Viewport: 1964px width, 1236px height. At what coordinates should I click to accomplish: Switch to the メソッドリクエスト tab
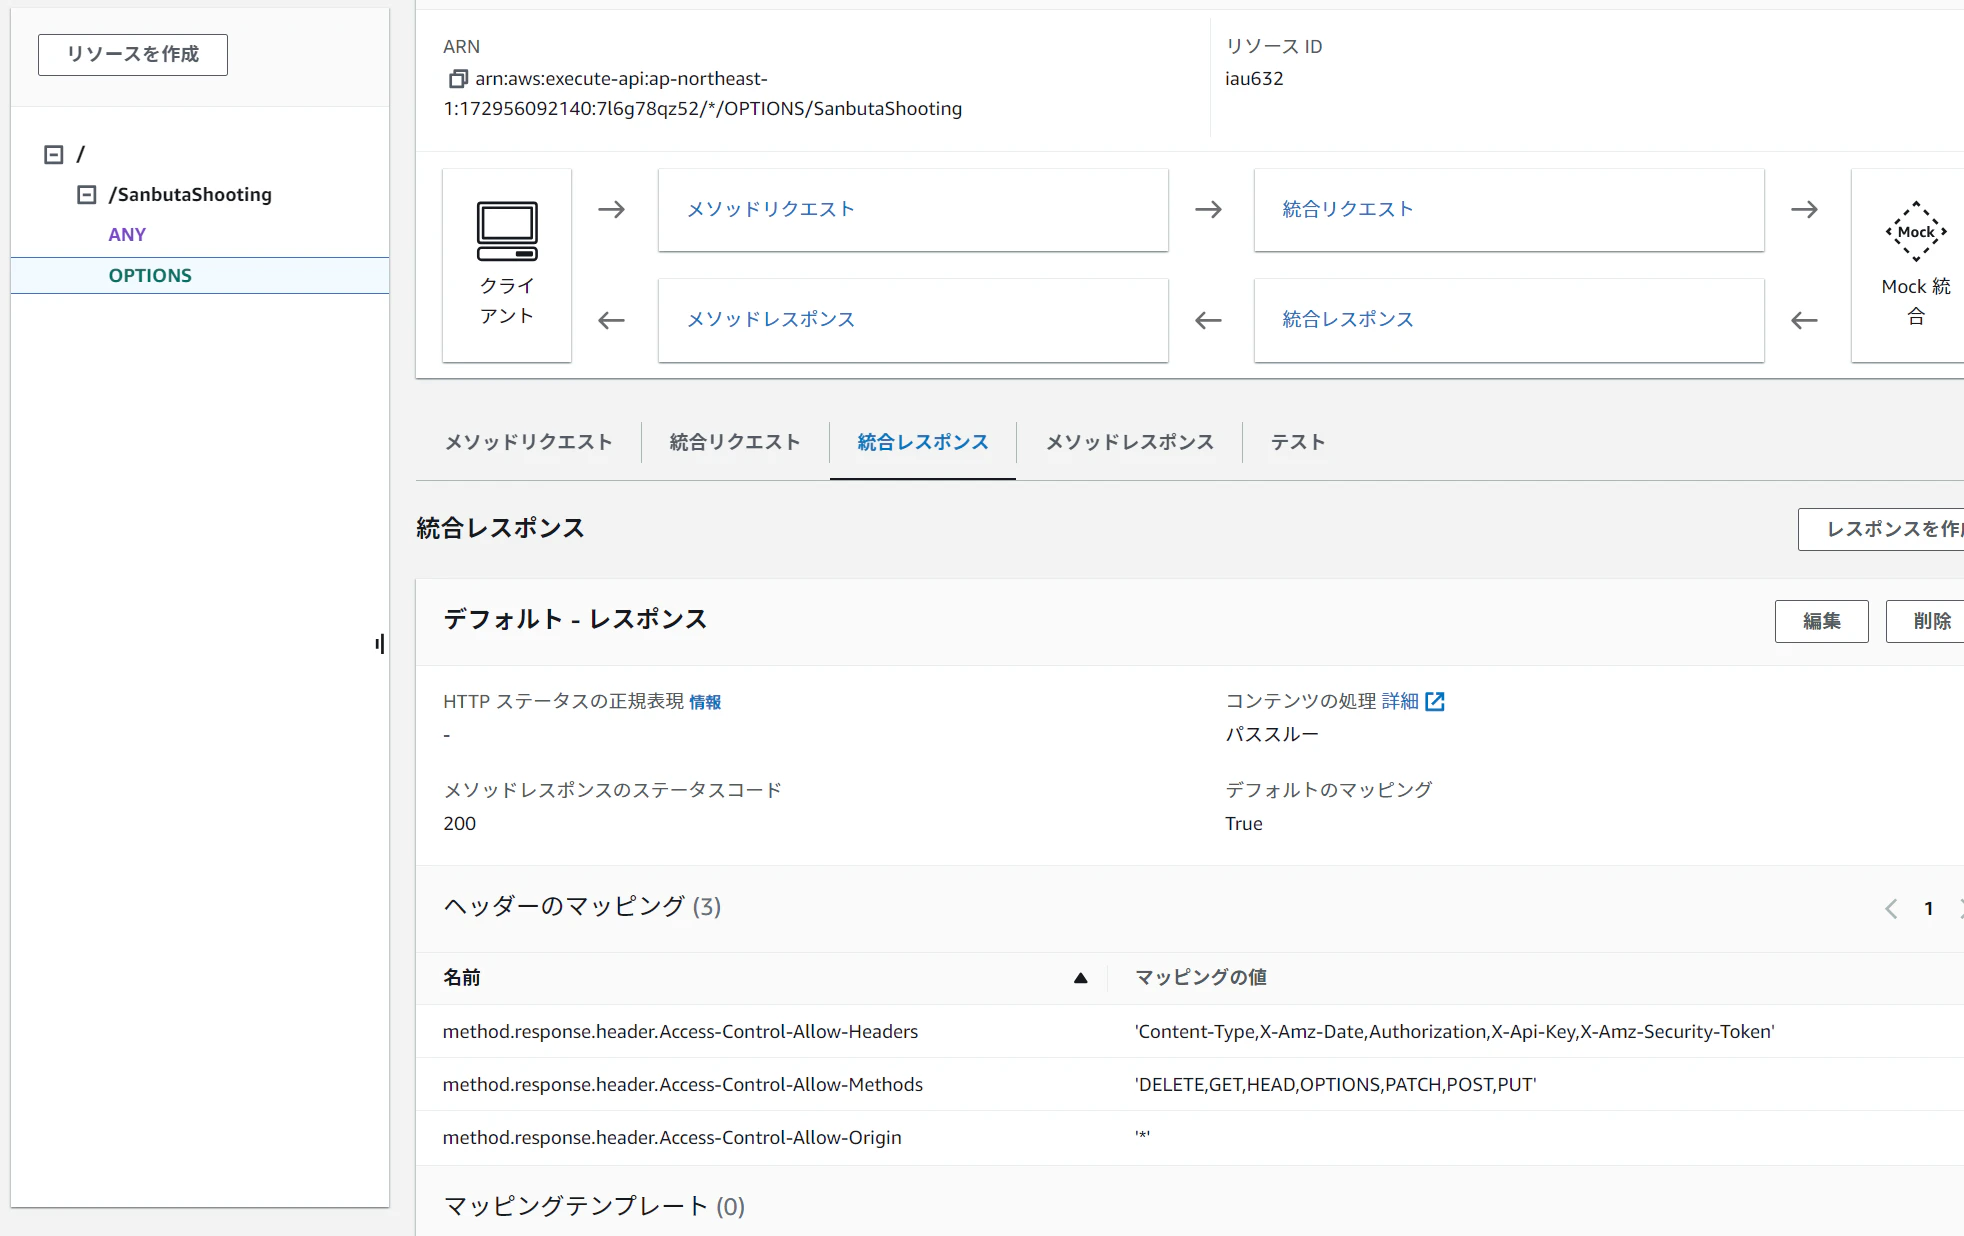[x=528, y=442]
